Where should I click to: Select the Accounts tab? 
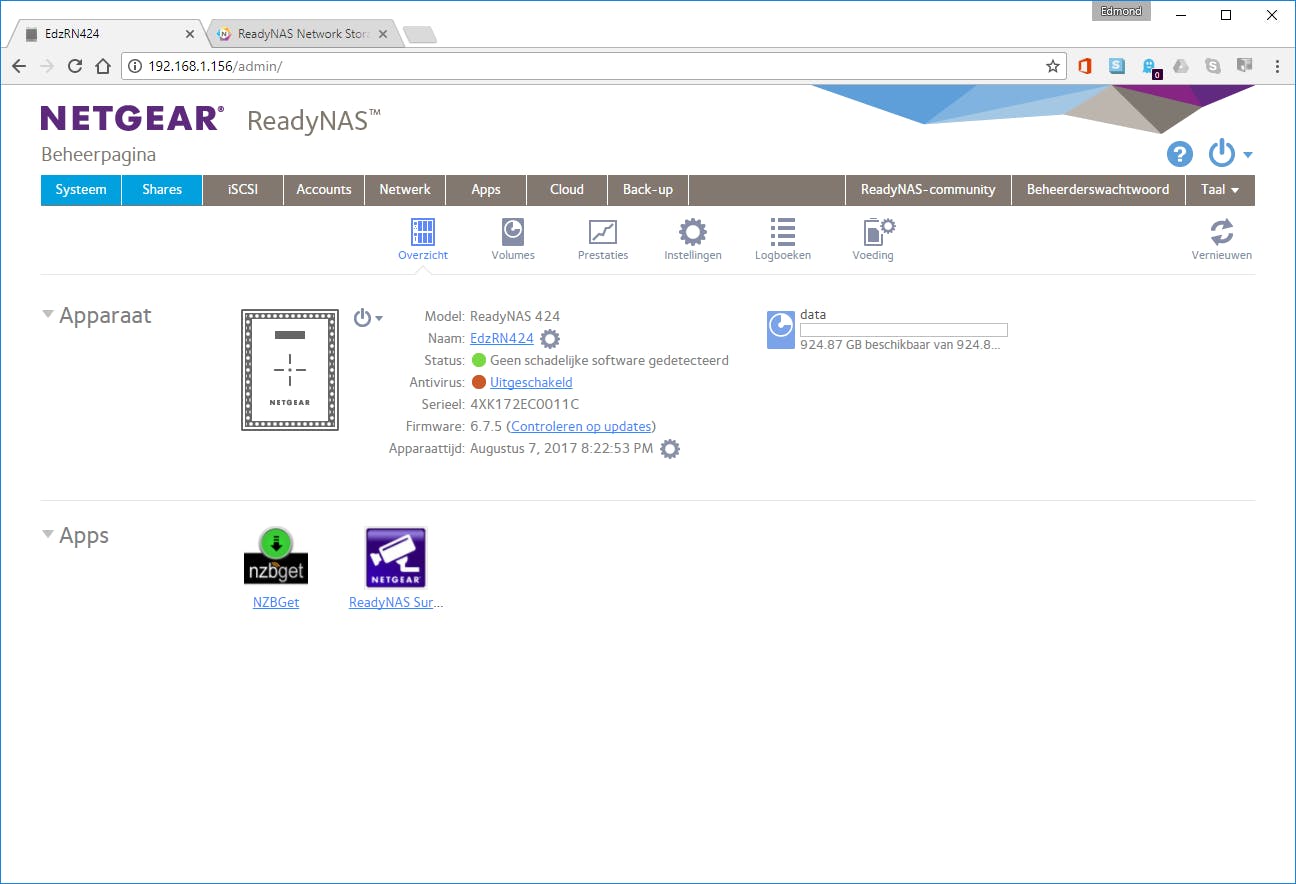coord(324,190)
